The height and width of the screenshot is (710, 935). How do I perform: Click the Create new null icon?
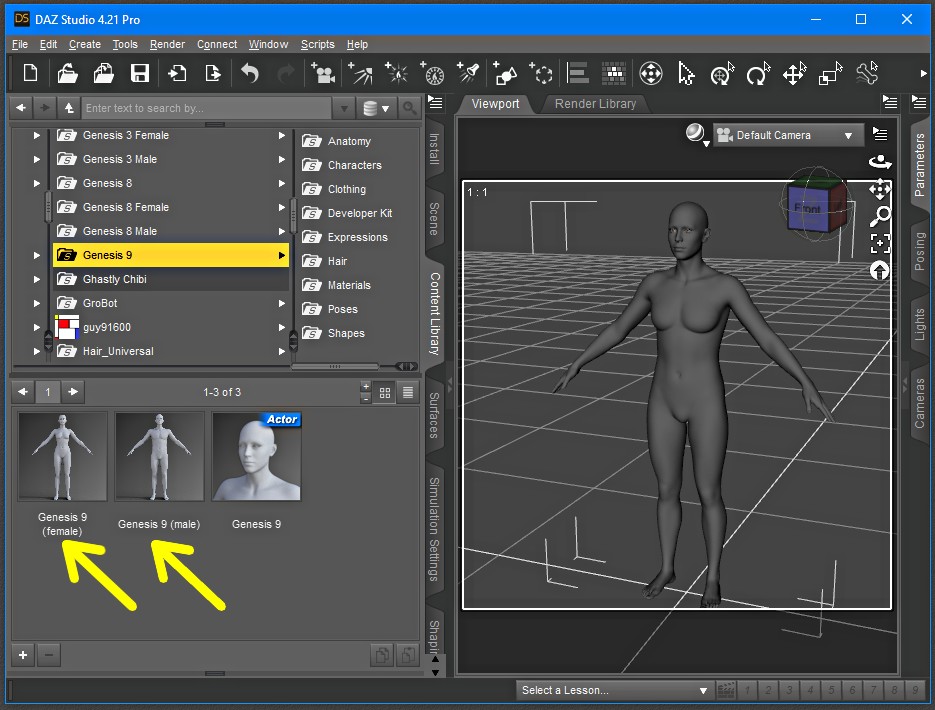pyautogui.click(x=541, y=73)
